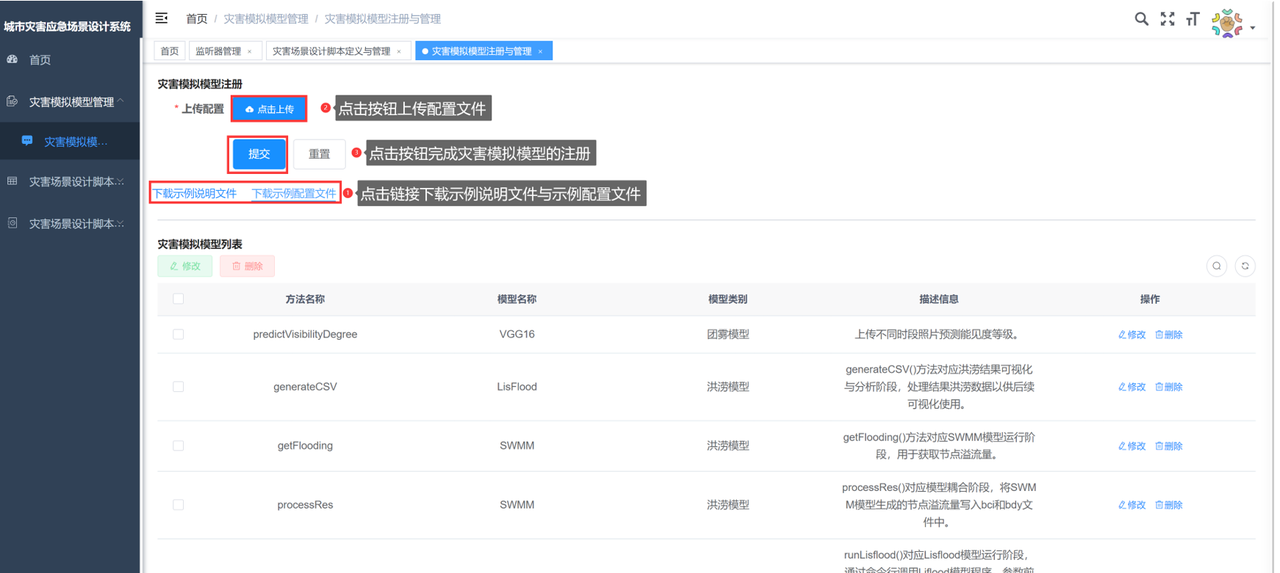Select the 灾害模拟模型注册与管理 tab
The height and width of the screenshot is (573, 1280).
pos(482,51)
